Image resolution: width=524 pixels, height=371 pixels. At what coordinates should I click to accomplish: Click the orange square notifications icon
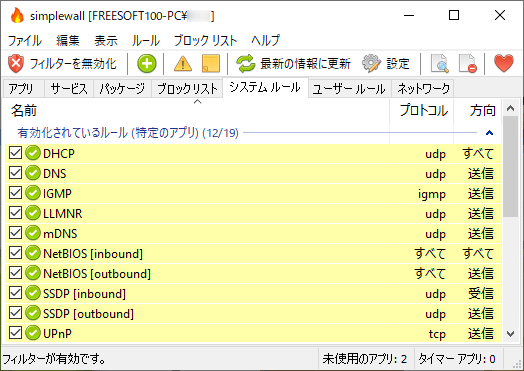pos(211,64)
